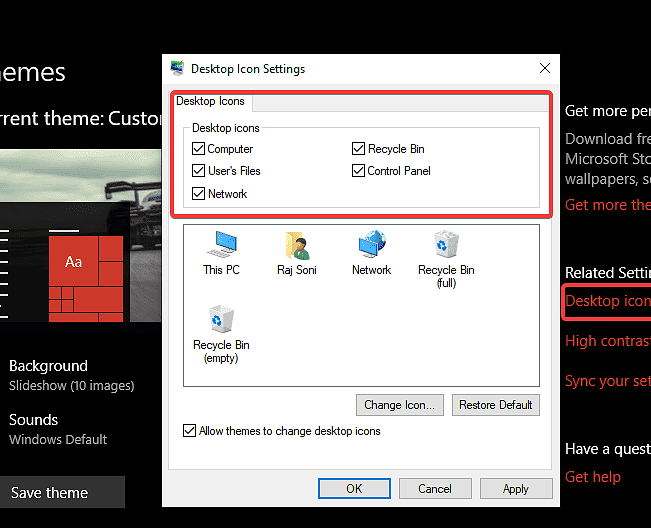651x528 pixels.
Task: Open the Desktop Icons tab
Action: [210, 101]
